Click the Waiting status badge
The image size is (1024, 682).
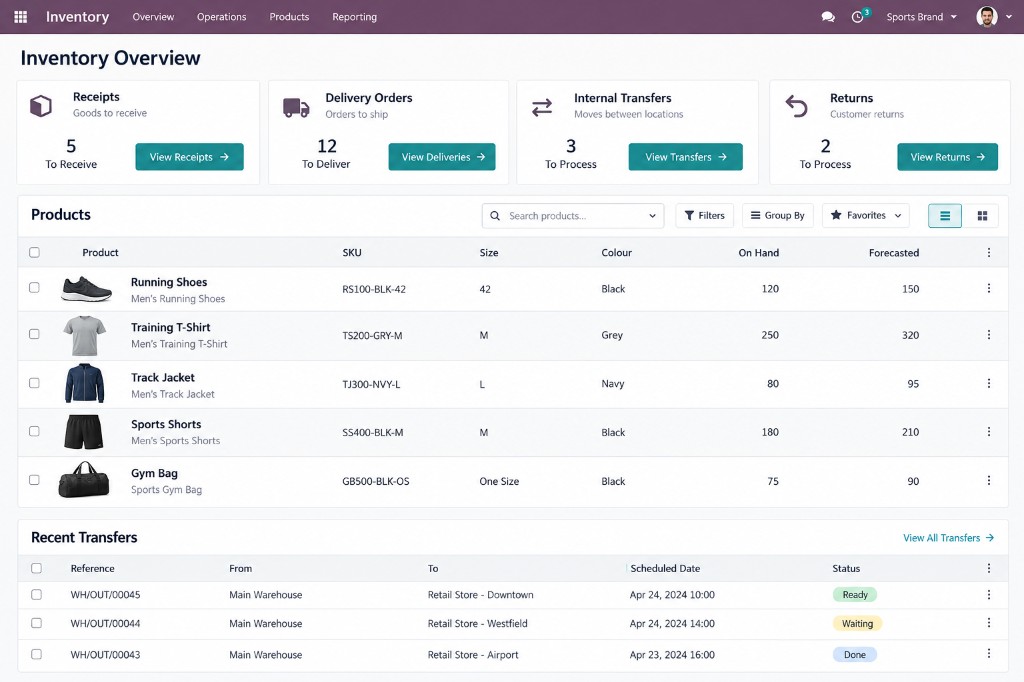(857, 623)
